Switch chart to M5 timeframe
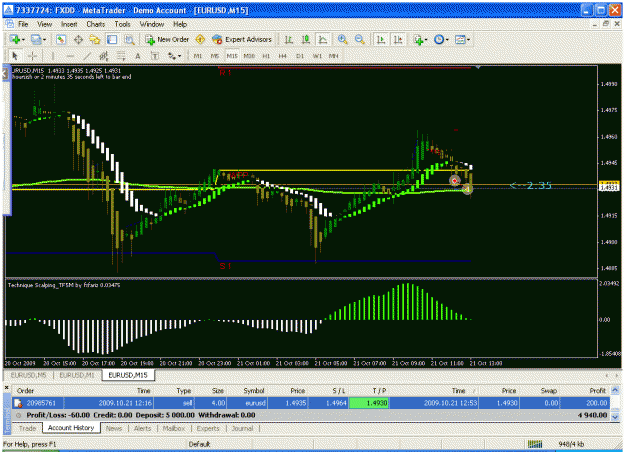The width and height of the screenshot is (625, 452). coord(215,56)
